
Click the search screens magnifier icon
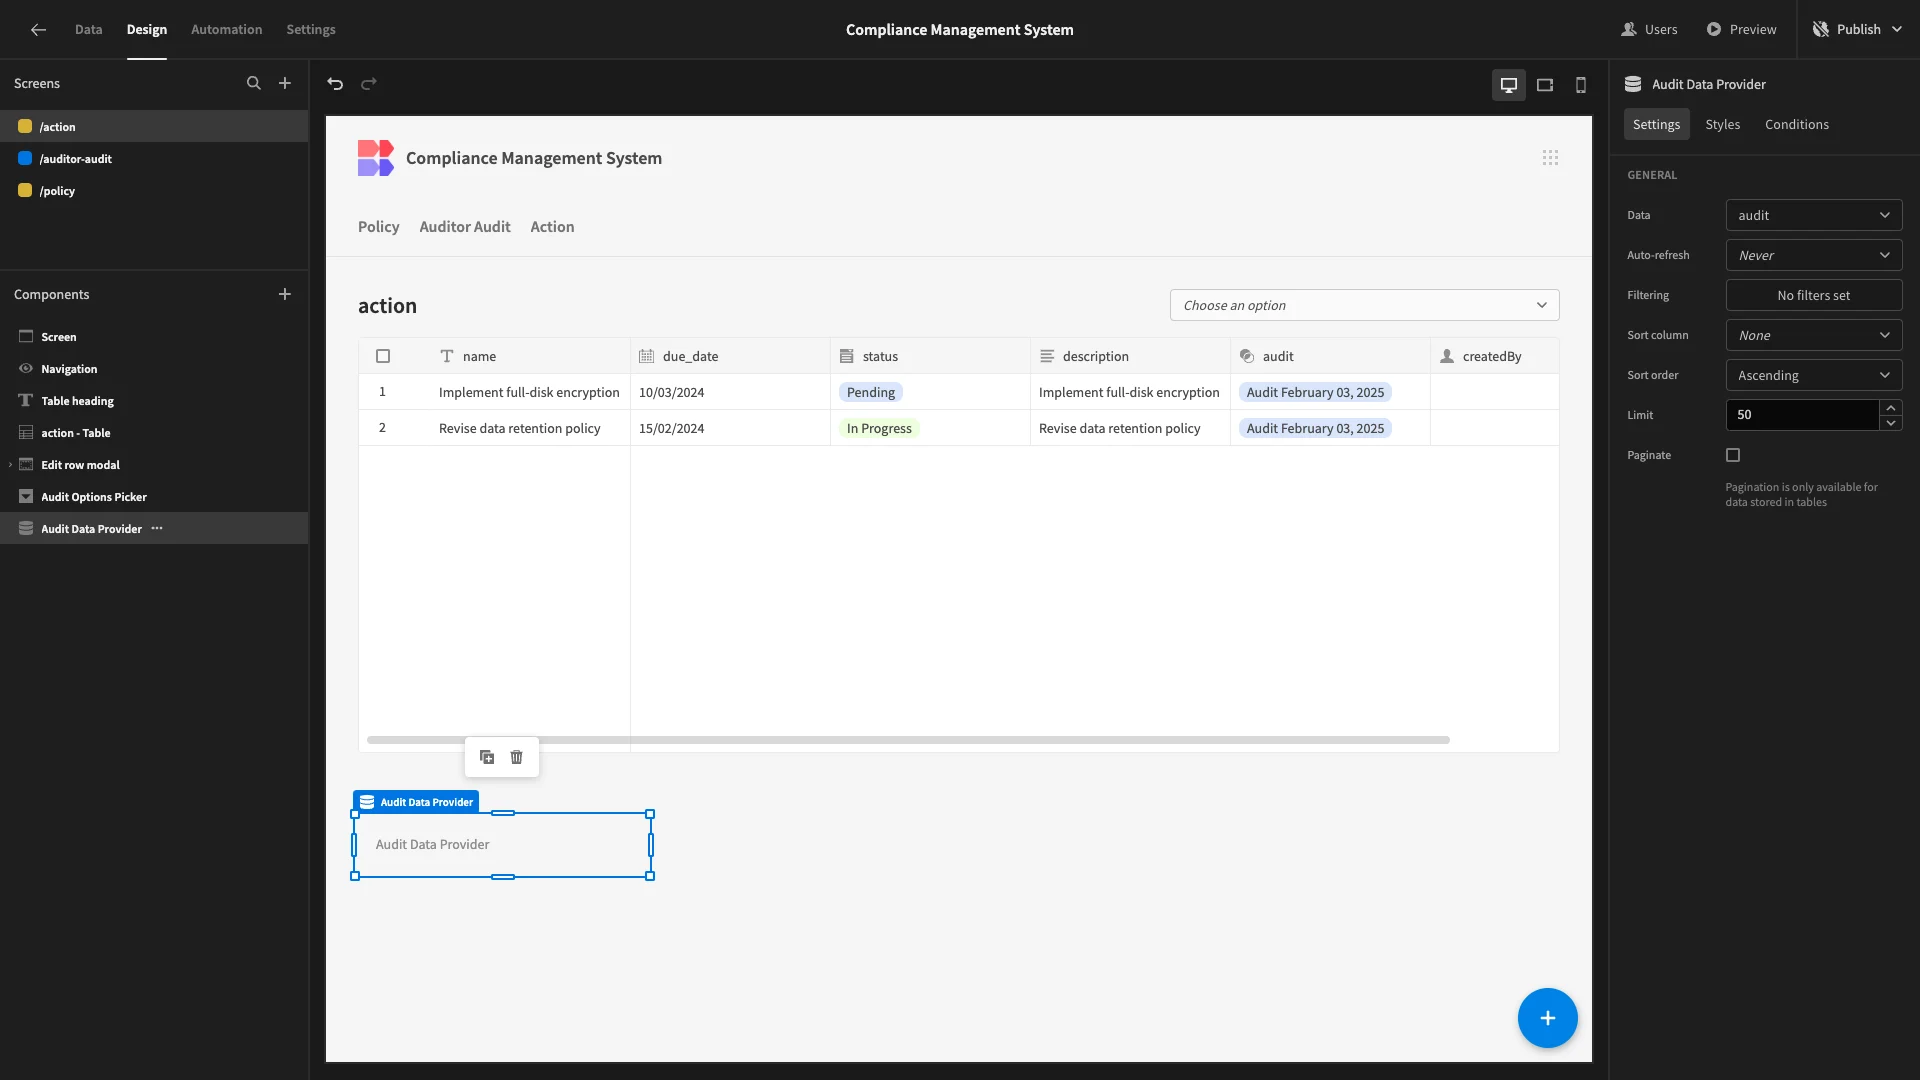tap(254, 84)
